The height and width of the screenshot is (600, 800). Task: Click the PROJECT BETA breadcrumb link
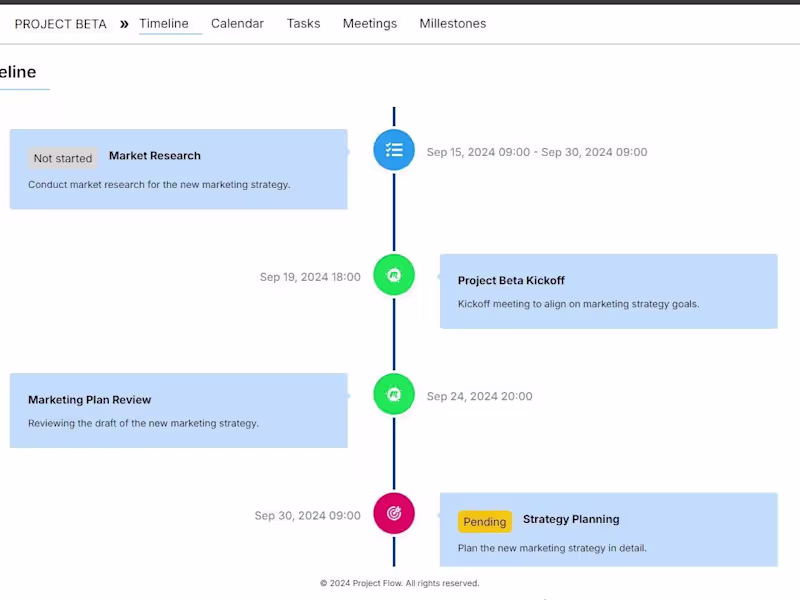pos(61,24)
